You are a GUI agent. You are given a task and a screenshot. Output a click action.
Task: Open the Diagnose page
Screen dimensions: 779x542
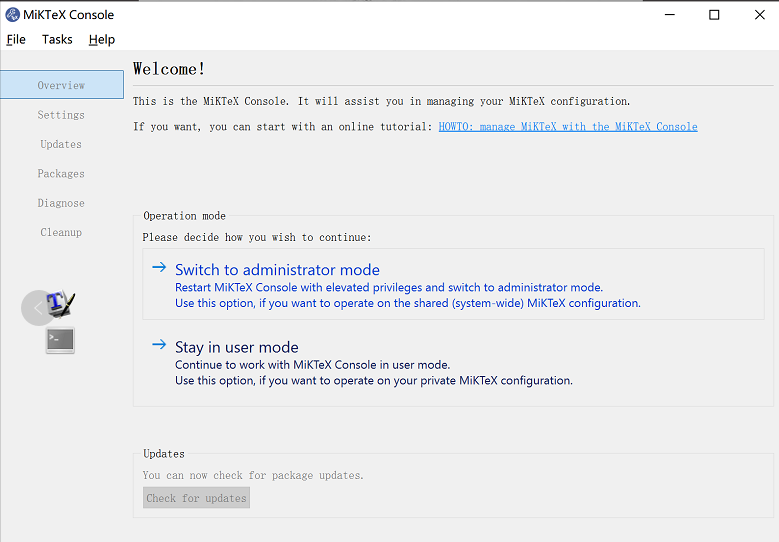(61, 203)
